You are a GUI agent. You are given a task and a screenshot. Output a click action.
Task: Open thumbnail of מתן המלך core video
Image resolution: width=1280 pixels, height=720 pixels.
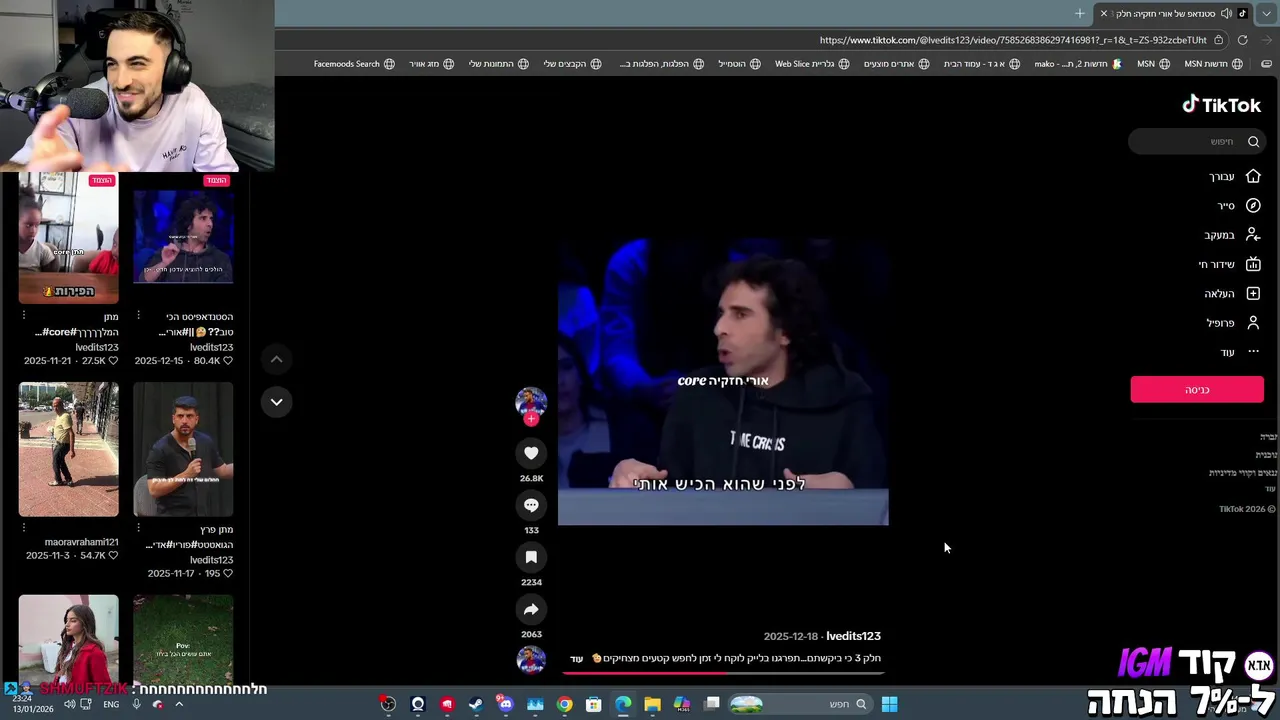tap(68, 238)
